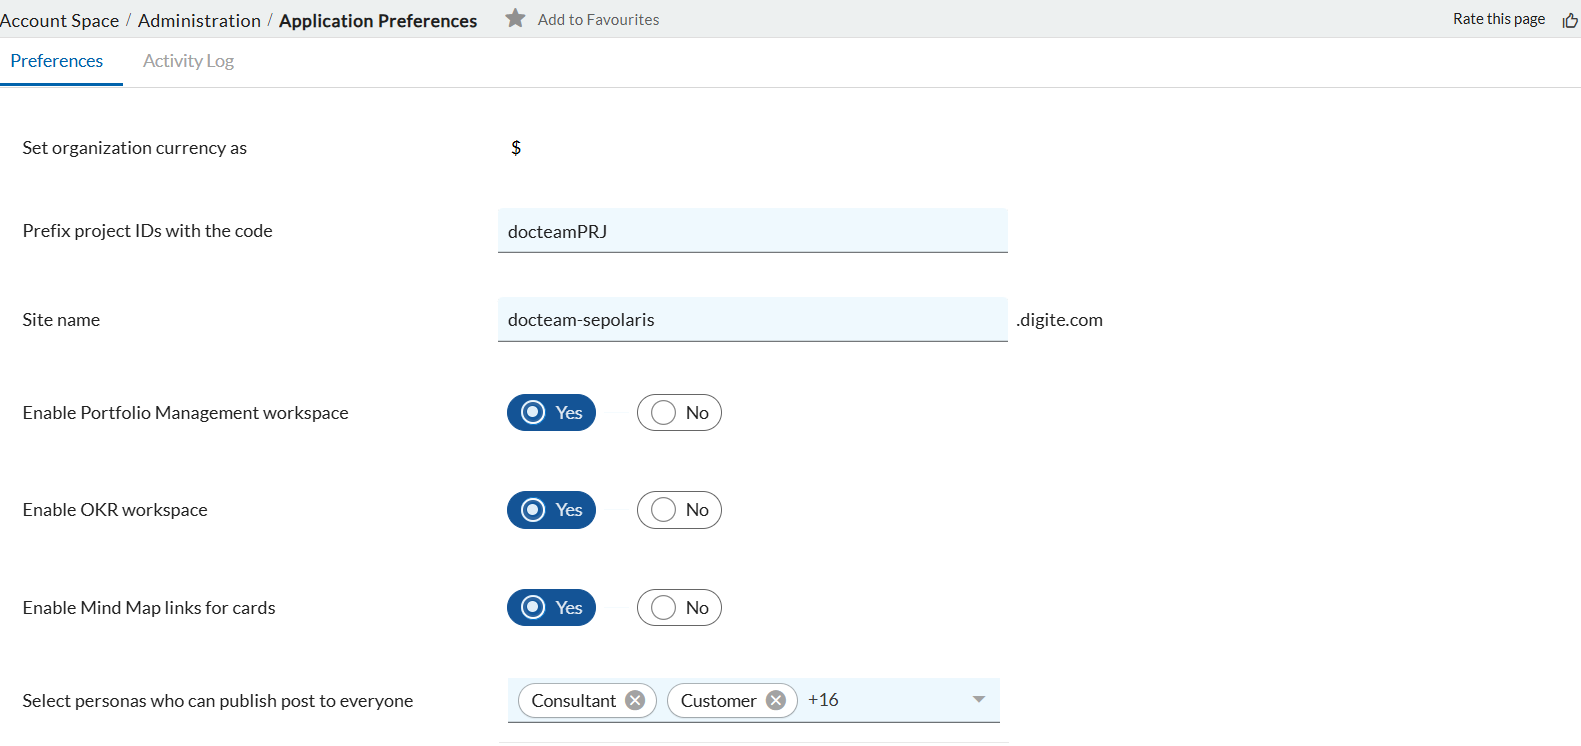The image size is (1581, 746).
Task: Click the Enable OKR workspace label
Action: click(x=115, y=510)
